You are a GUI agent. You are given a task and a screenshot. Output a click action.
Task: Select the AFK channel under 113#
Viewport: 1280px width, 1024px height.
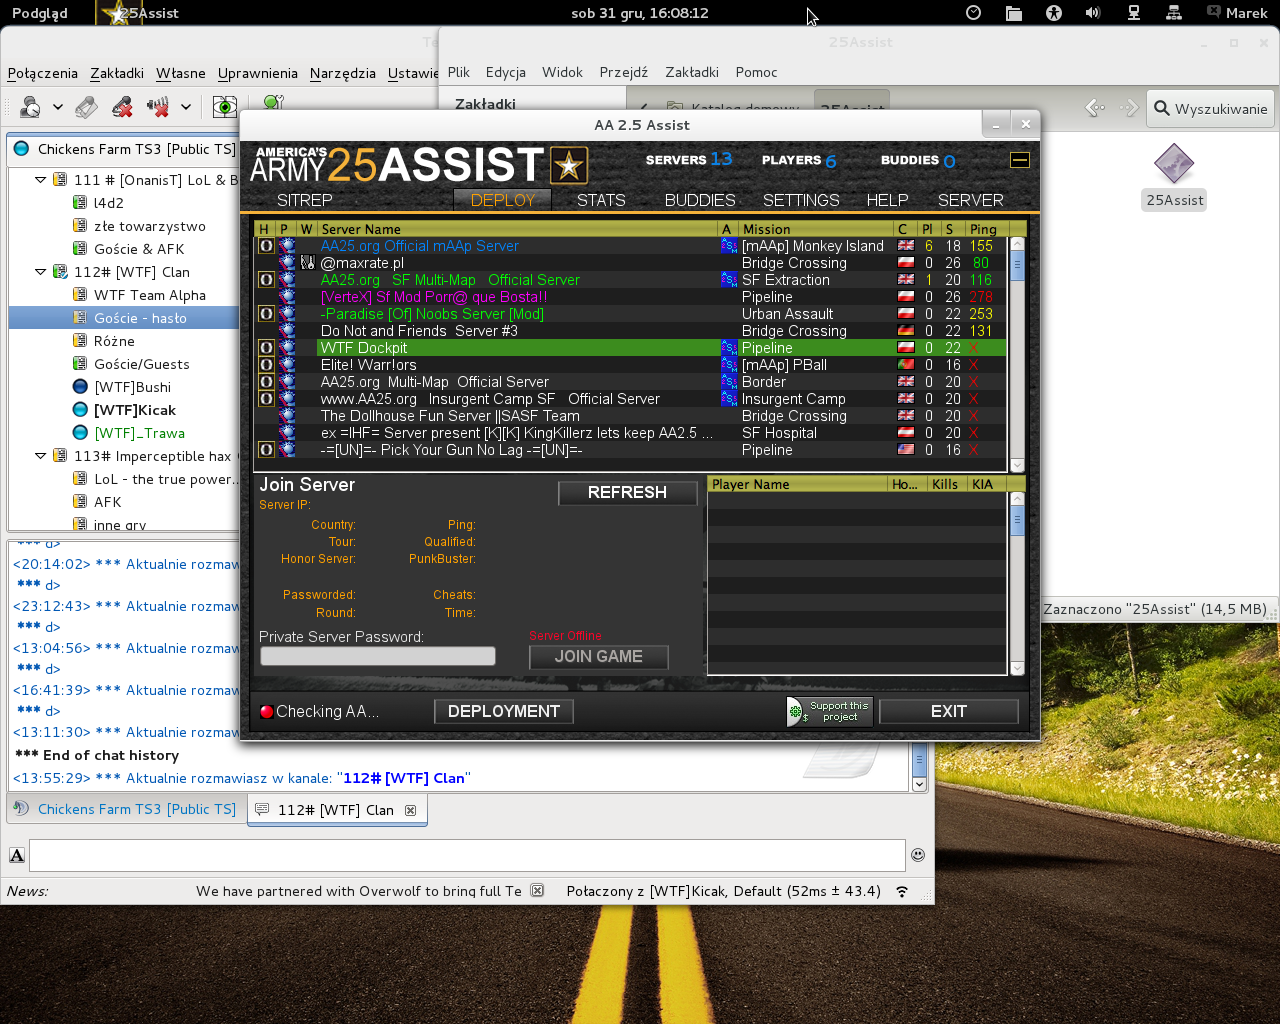point(108,502)
